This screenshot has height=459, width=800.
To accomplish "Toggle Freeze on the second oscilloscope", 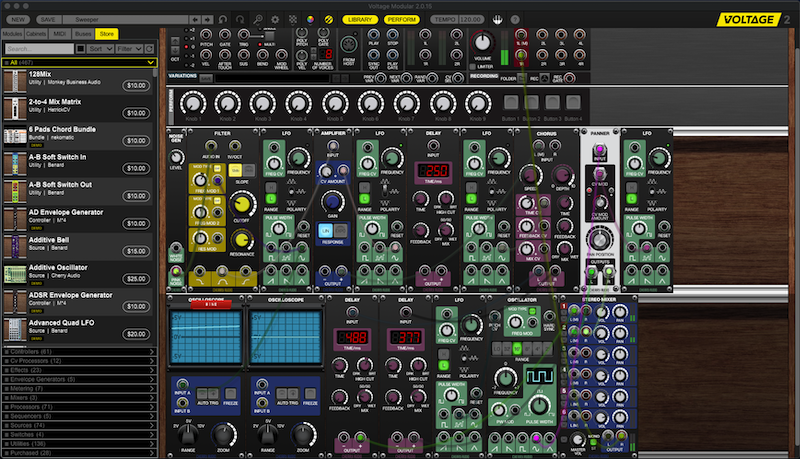I will [310, 393].
